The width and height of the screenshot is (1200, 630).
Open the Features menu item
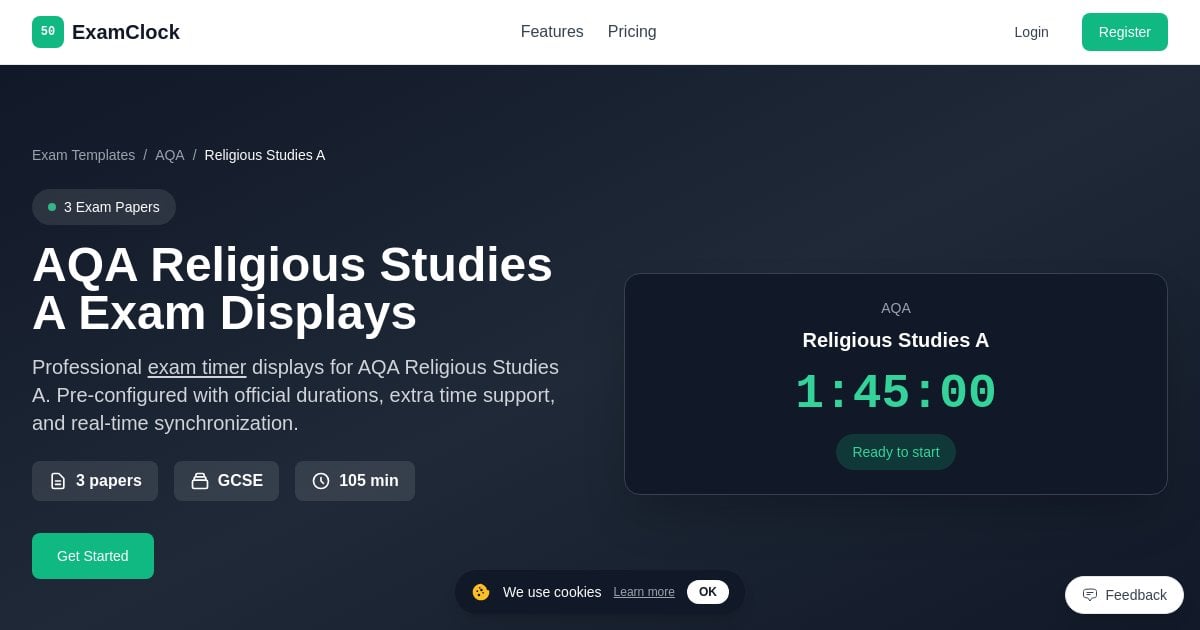pyautogui.click(x=552, y=32)
